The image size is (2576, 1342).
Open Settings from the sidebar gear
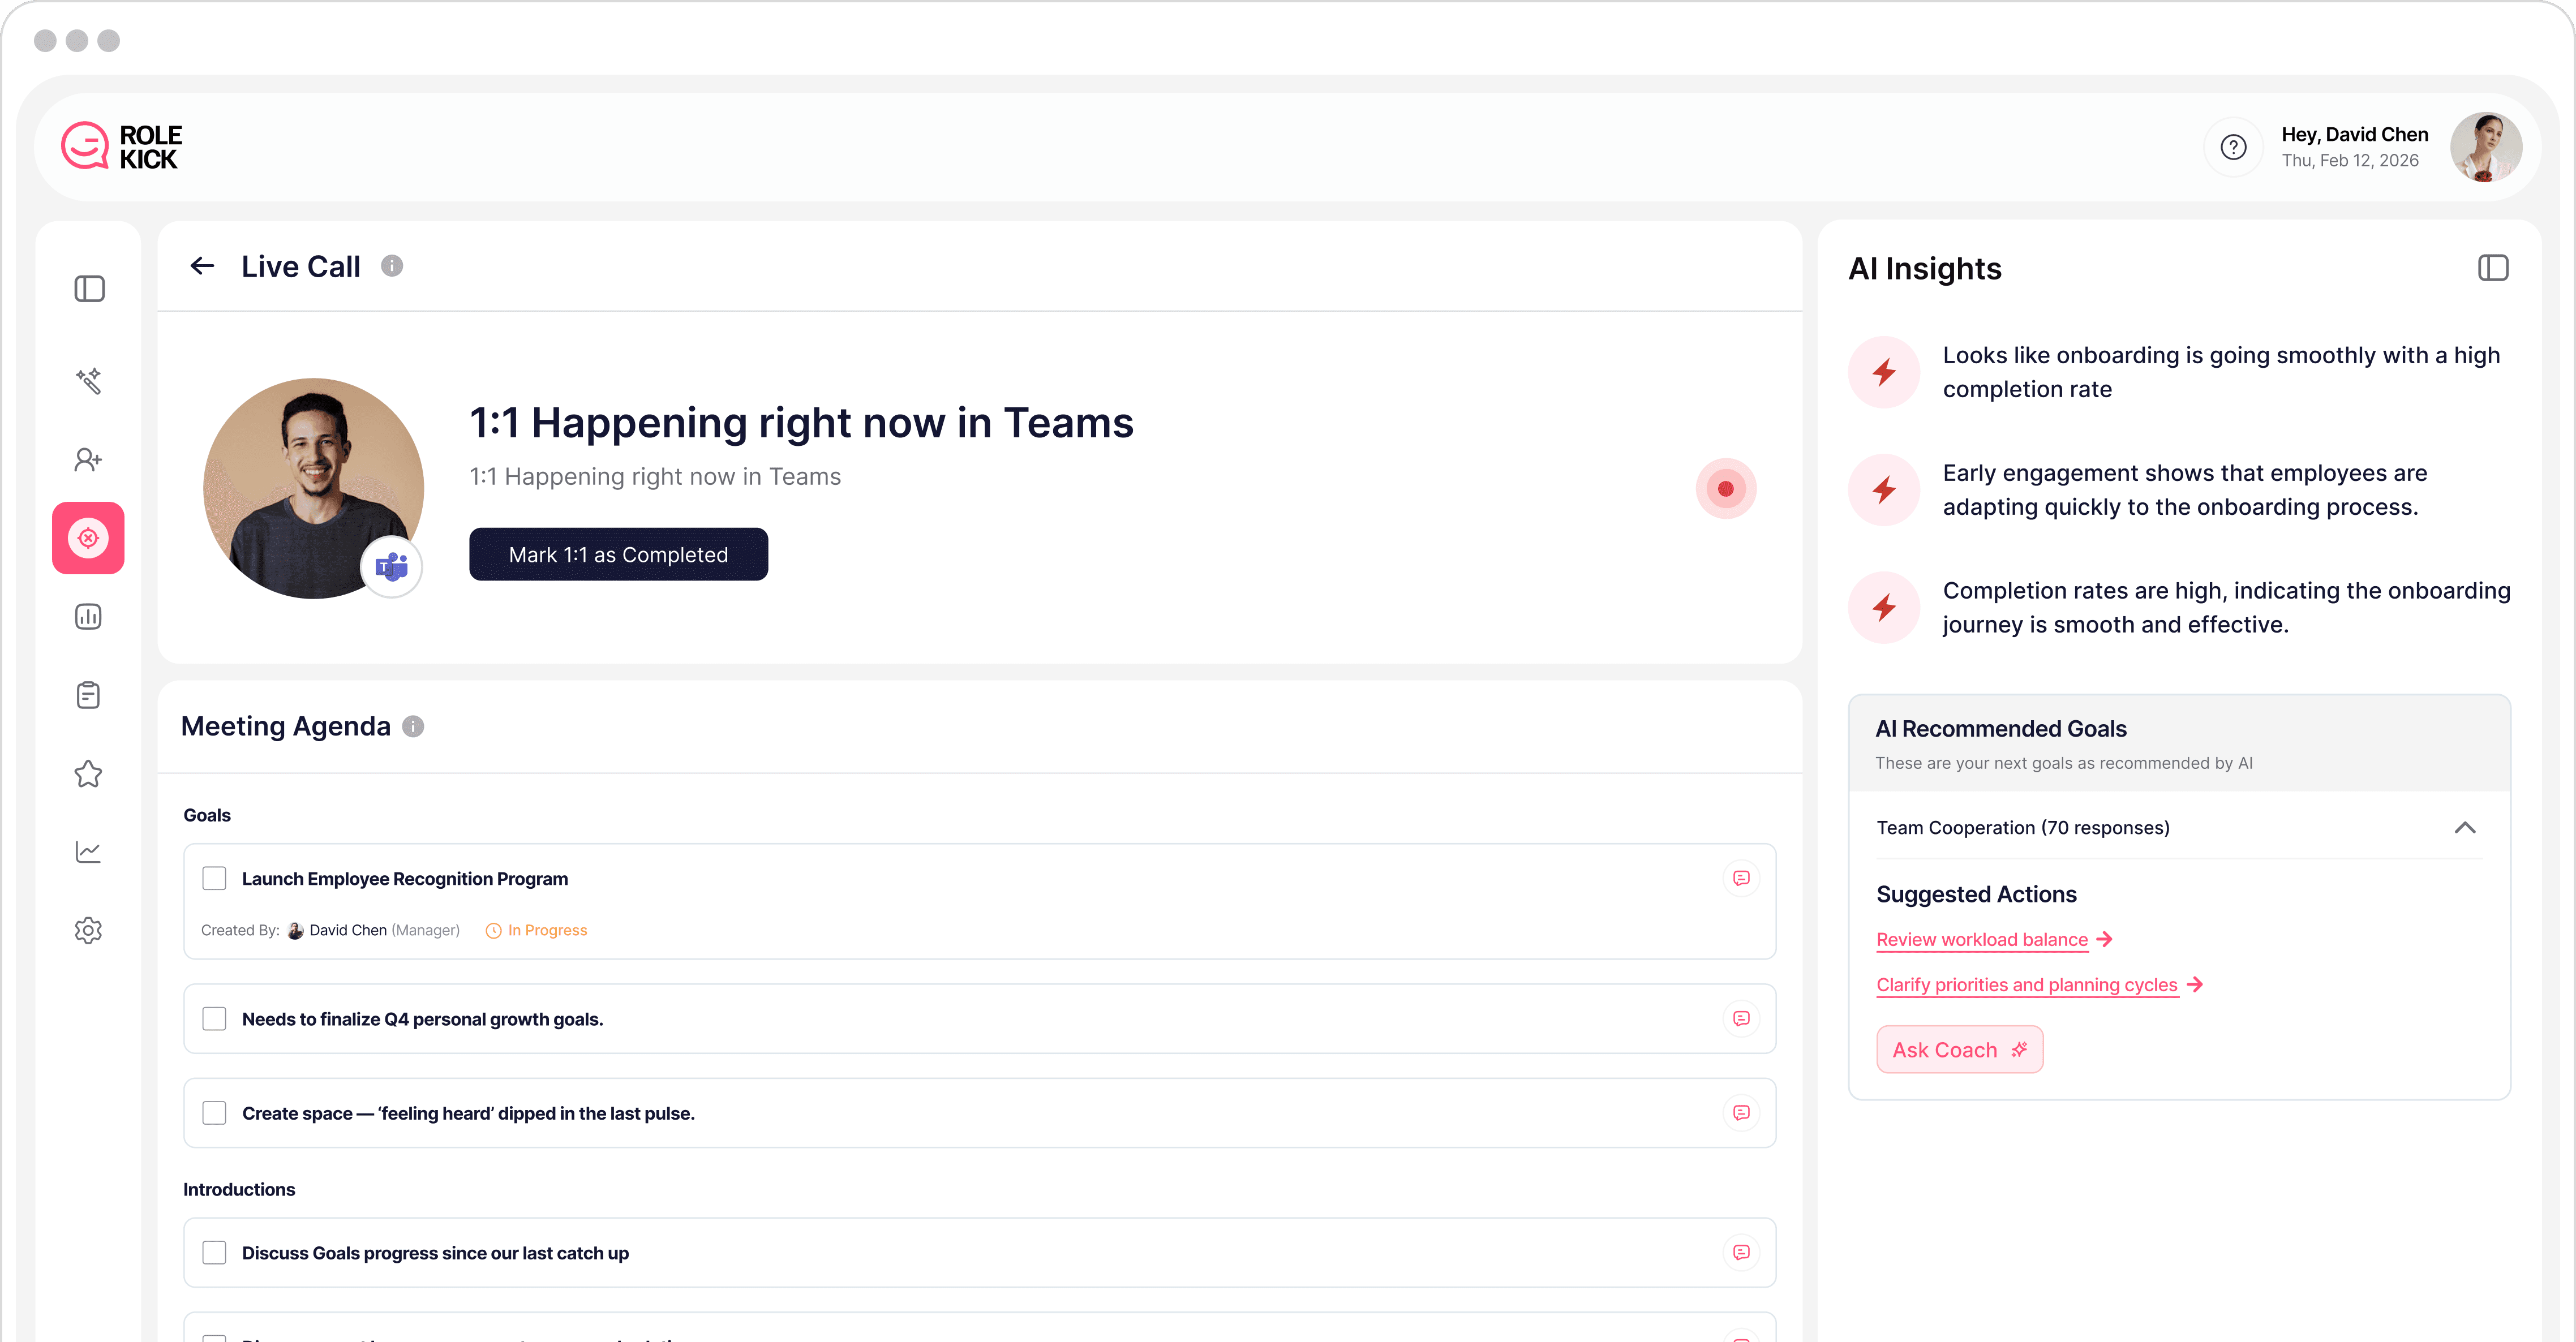[x=88, y=930]
